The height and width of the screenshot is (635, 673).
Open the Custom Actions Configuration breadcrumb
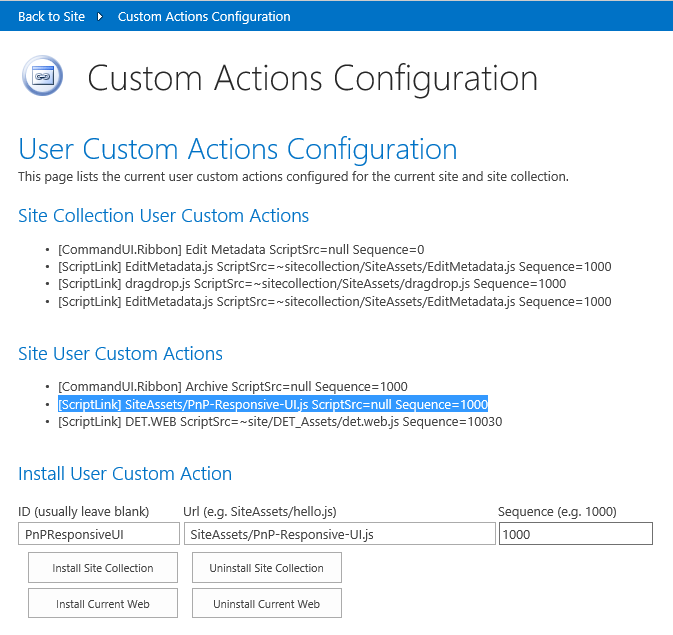(x=204, y=16)
